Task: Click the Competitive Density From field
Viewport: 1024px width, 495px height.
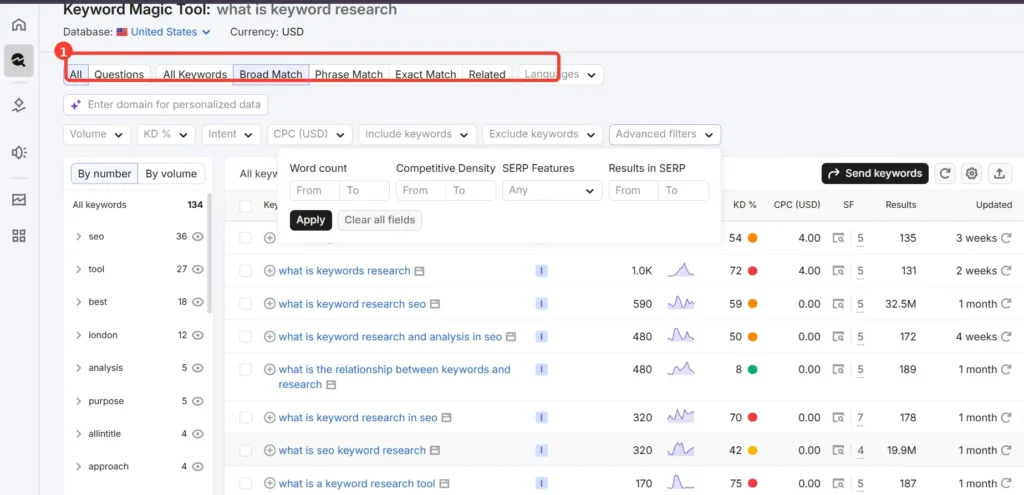Action: tap(421, 191)
